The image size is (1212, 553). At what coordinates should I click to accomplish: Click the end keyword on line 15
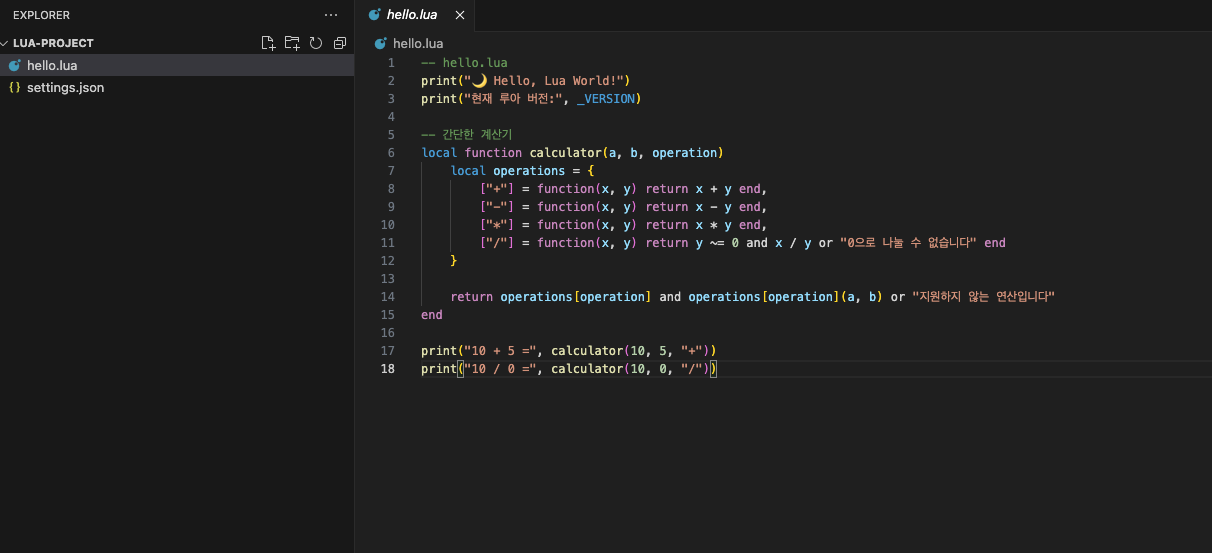pyautogui.click(x=432, y=314)
